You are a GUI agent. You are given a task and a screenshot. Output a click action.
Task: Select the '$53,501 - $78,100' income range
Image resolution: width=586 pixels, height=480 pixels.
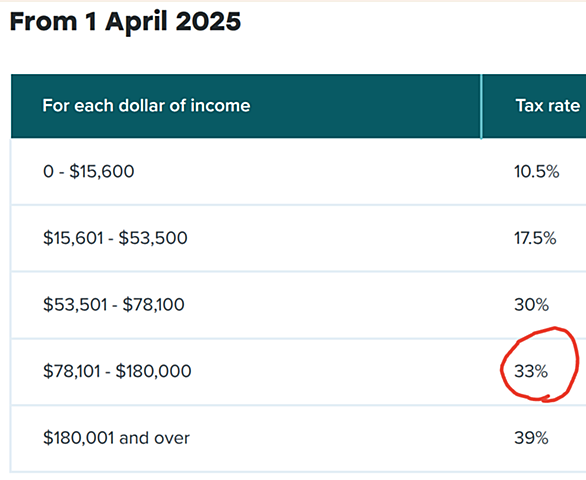(114, 305)
